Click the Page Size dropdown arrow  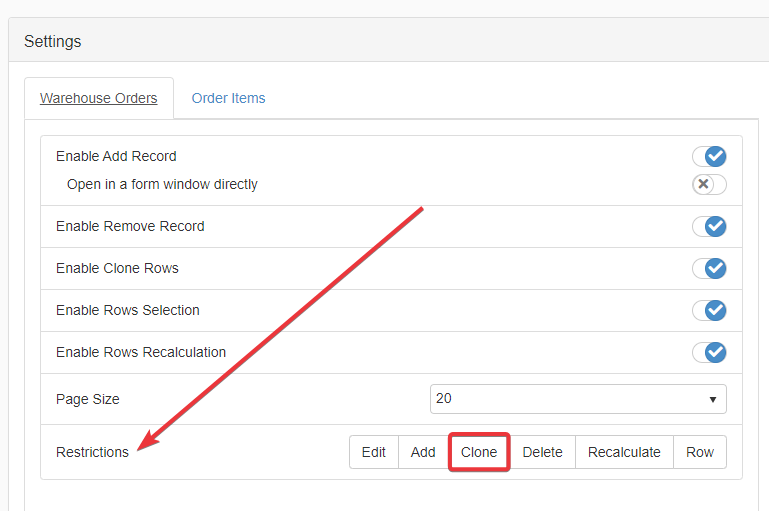713,399
